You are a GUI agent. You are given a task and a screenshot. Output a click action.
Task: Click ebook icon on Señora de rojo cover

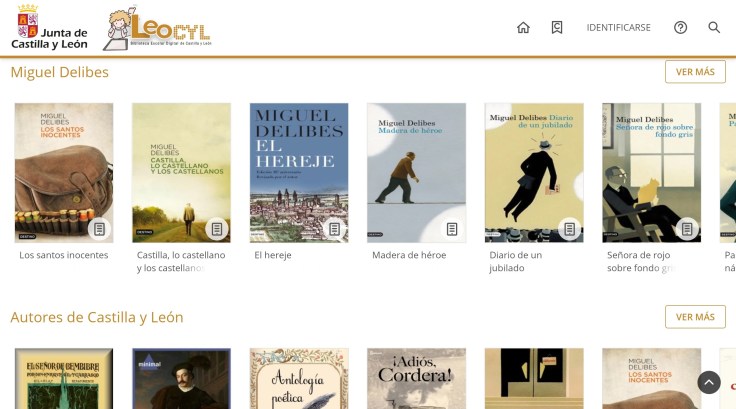(687, 229)
